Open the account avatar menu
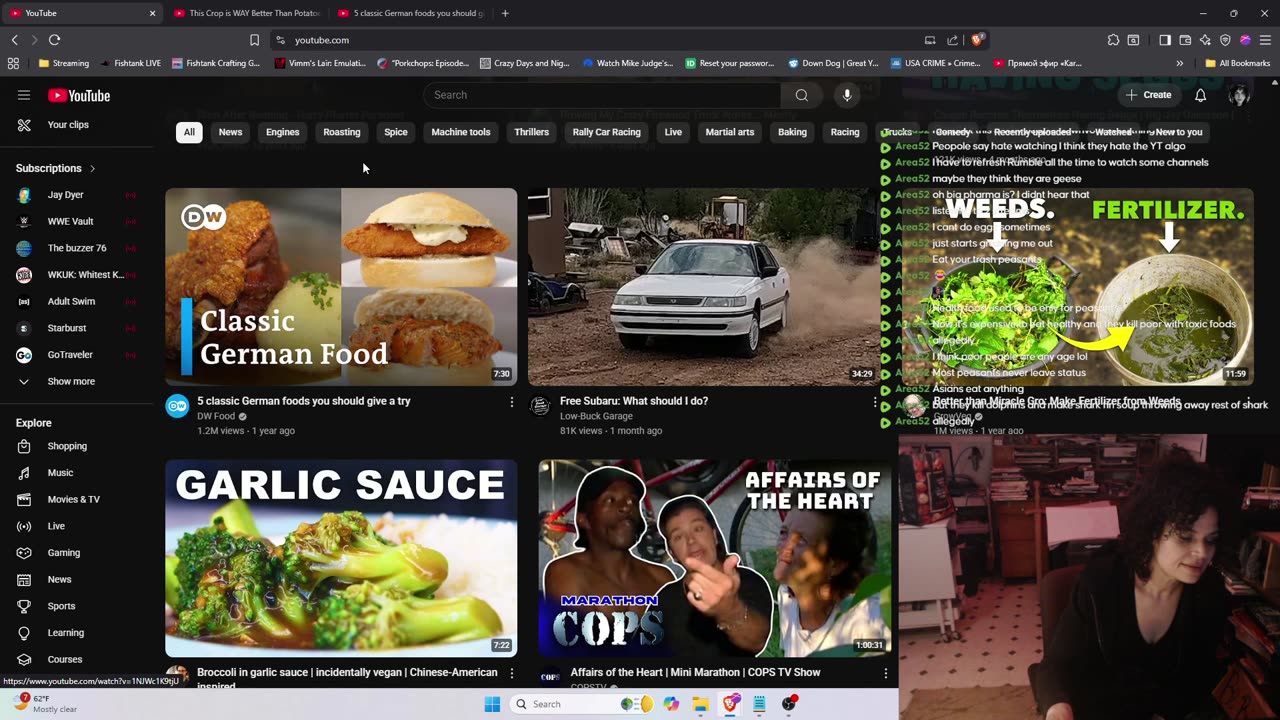 (x=1239, y=95)
